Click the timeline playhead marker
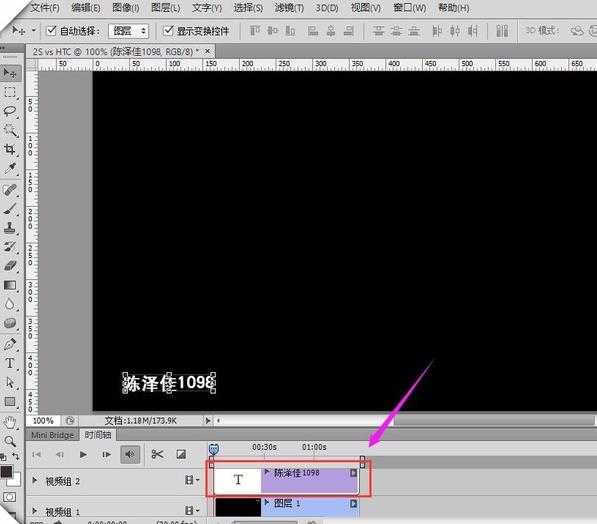Screen dimensions: 597x524 [x=214, y=449]
